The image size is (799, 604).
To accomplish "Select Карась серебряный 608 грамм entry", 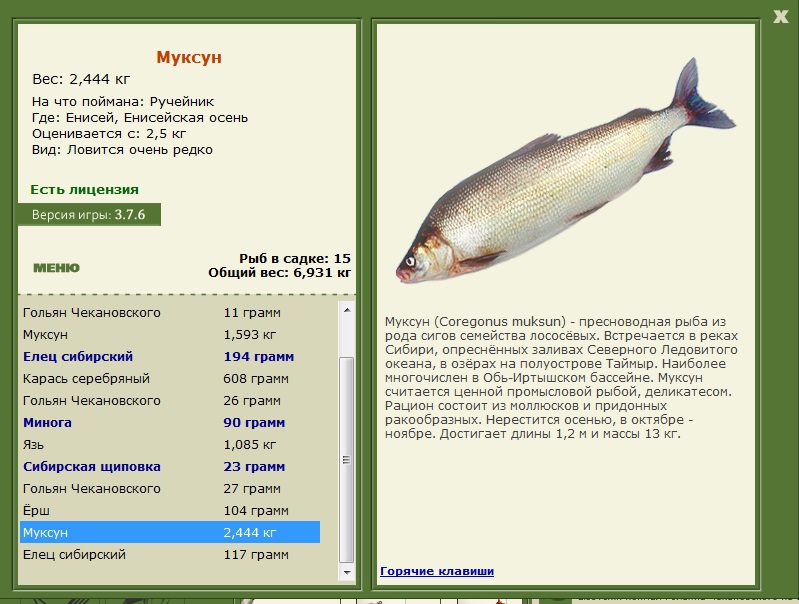I will (170, 378).
